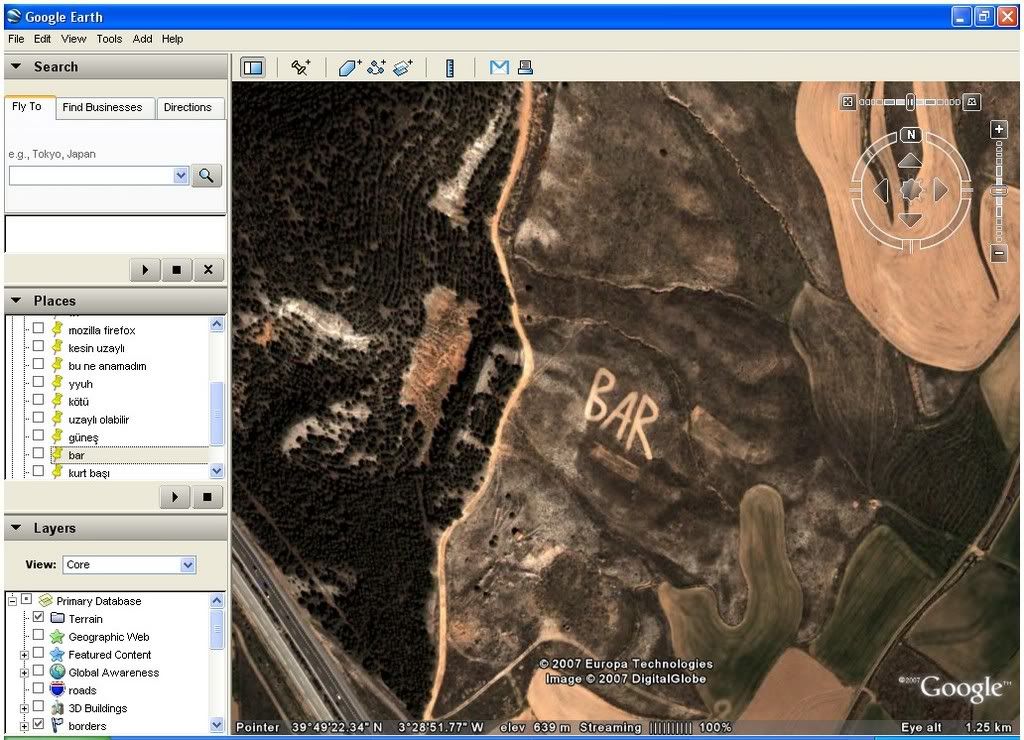Open the Fly To search history dropdown
The width and height of the screenshot is (1024, 740).
[x=181, y=176]
